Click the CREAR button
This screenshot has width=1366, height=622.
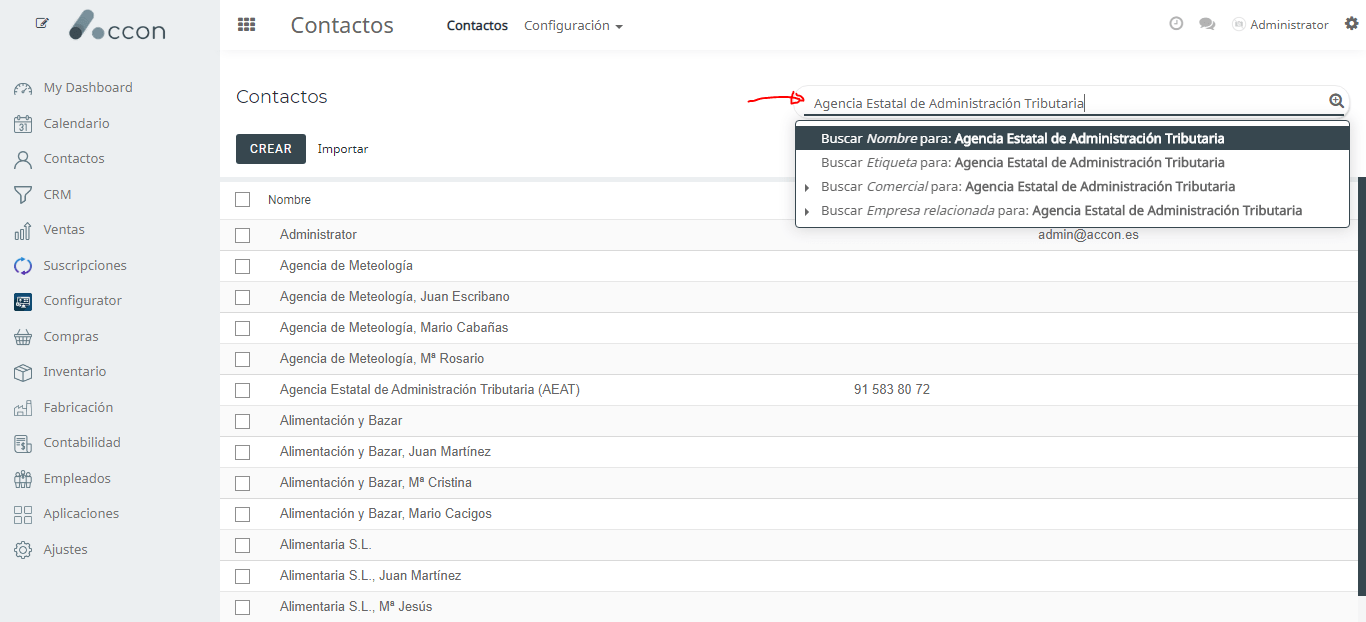tap(271, 149)
